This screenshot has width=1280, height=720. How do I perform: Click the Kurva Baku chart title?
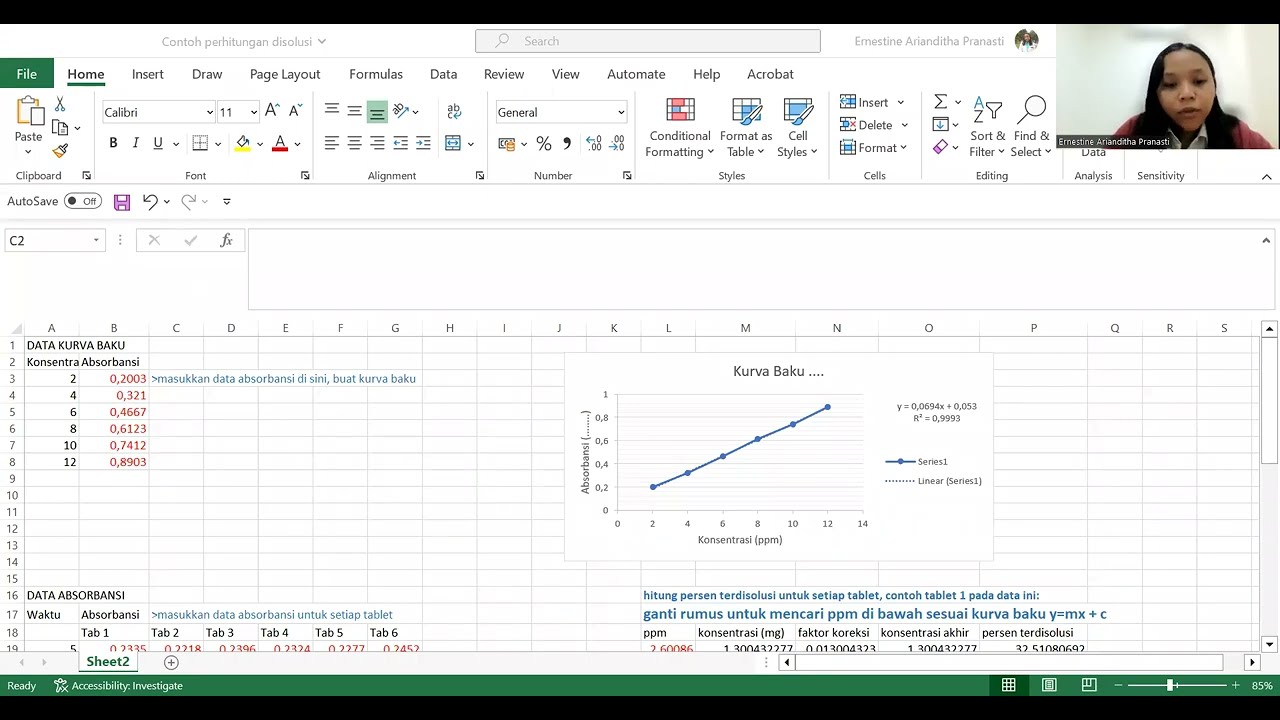coord(778,371)
